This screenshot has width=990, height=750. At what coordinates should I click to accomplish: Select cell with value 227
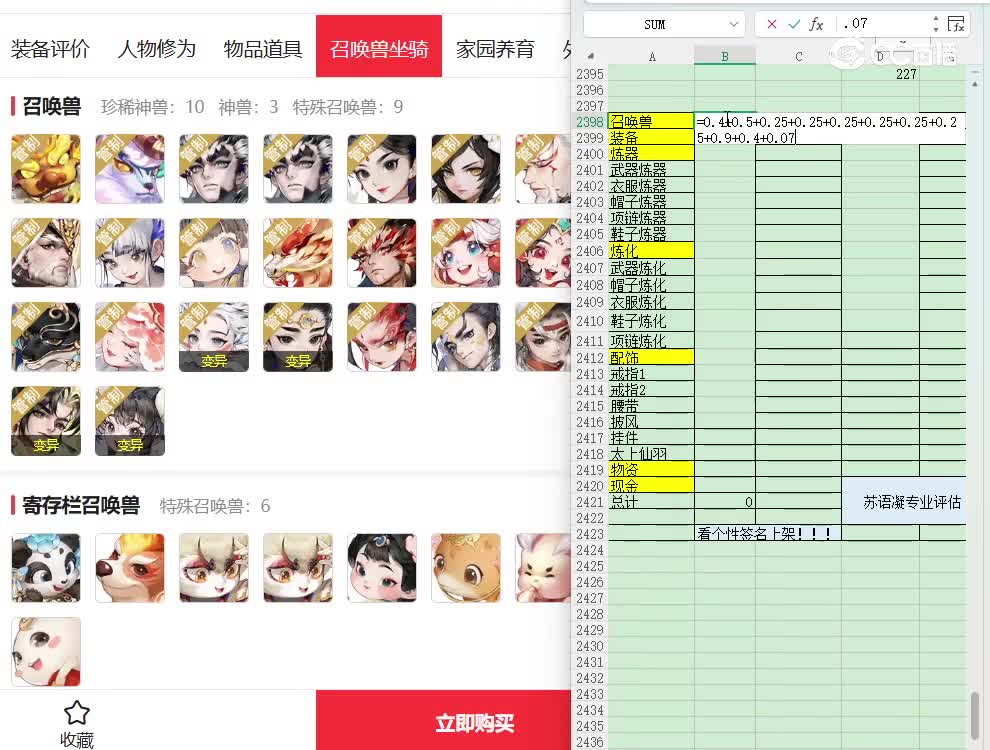[880, 74]
